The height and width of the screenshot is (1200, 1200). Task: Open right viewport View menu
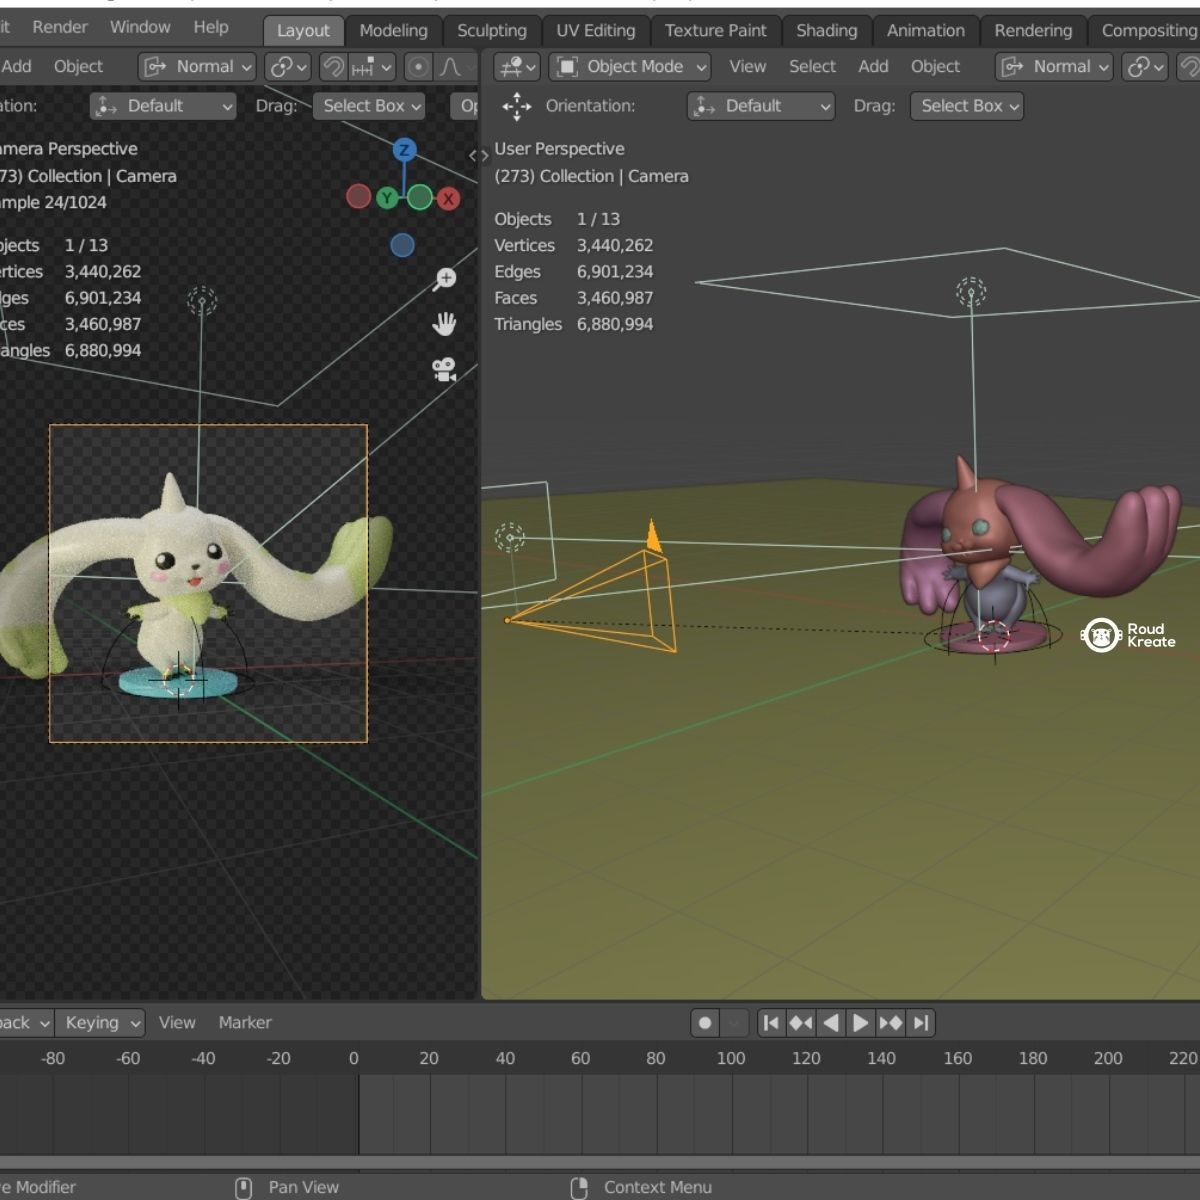point(747,67)
